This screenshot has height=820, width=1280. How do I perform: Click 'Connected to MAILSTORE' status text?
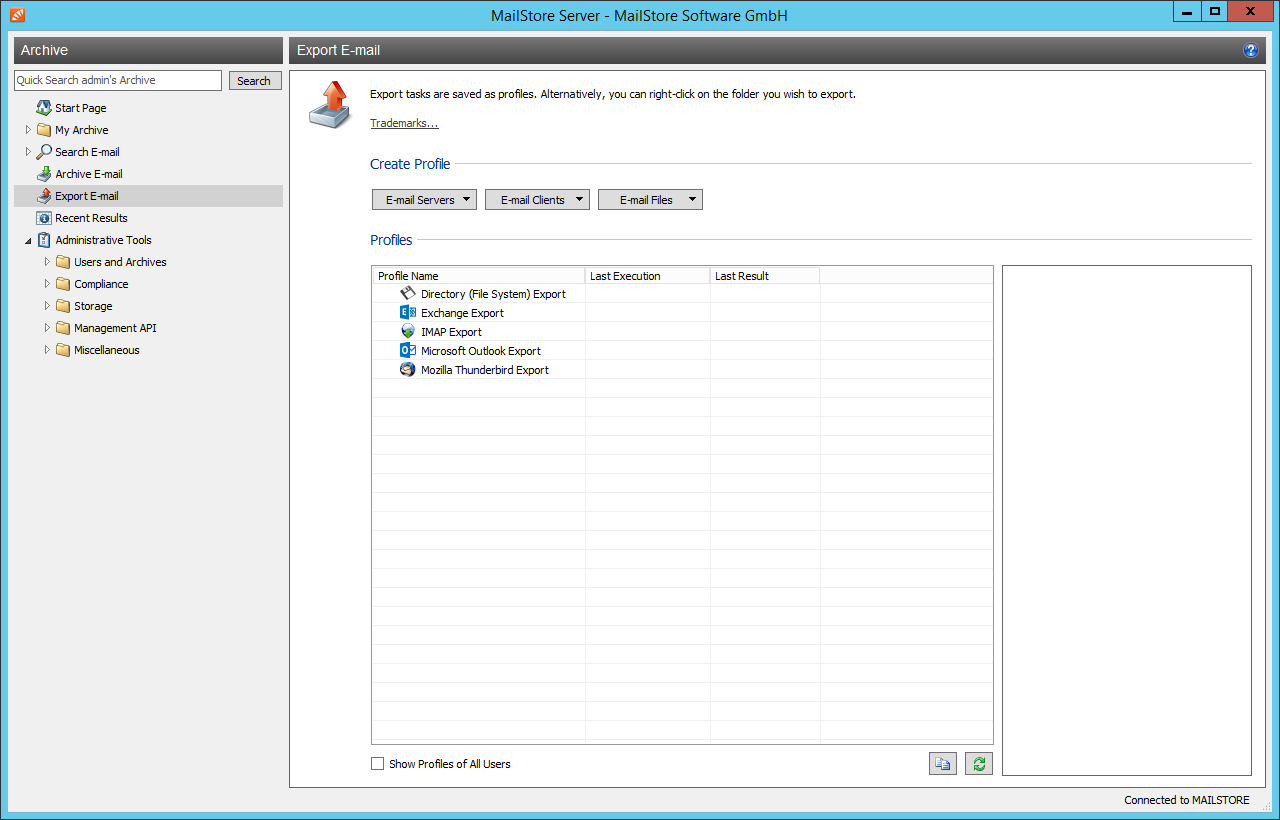[x=1187, y=800]
